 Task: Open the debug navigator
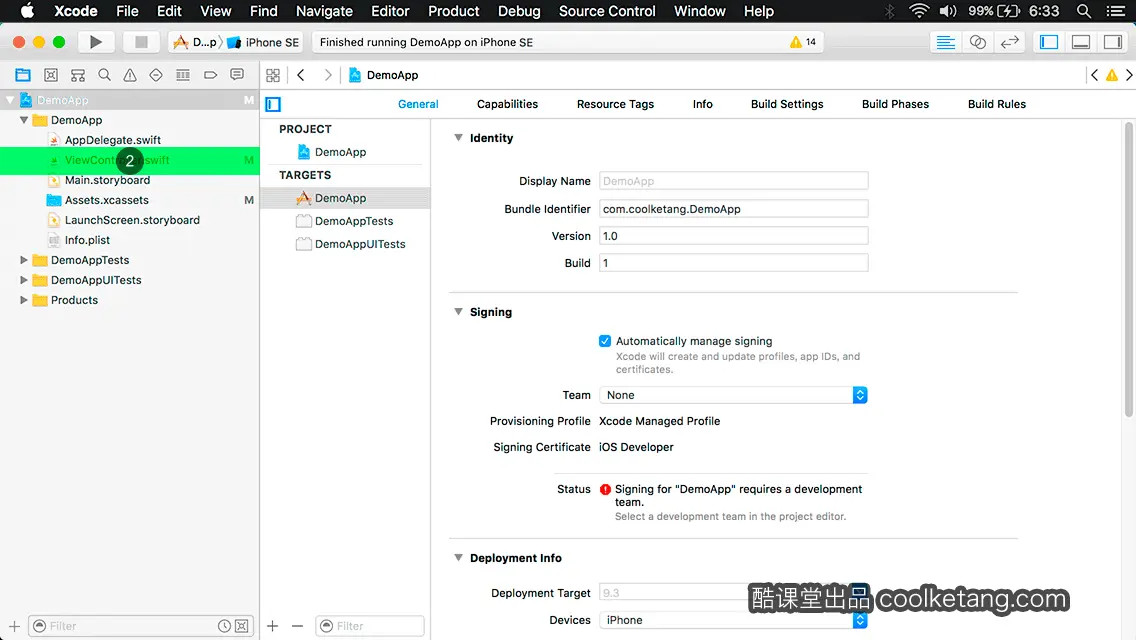point(183,75)
